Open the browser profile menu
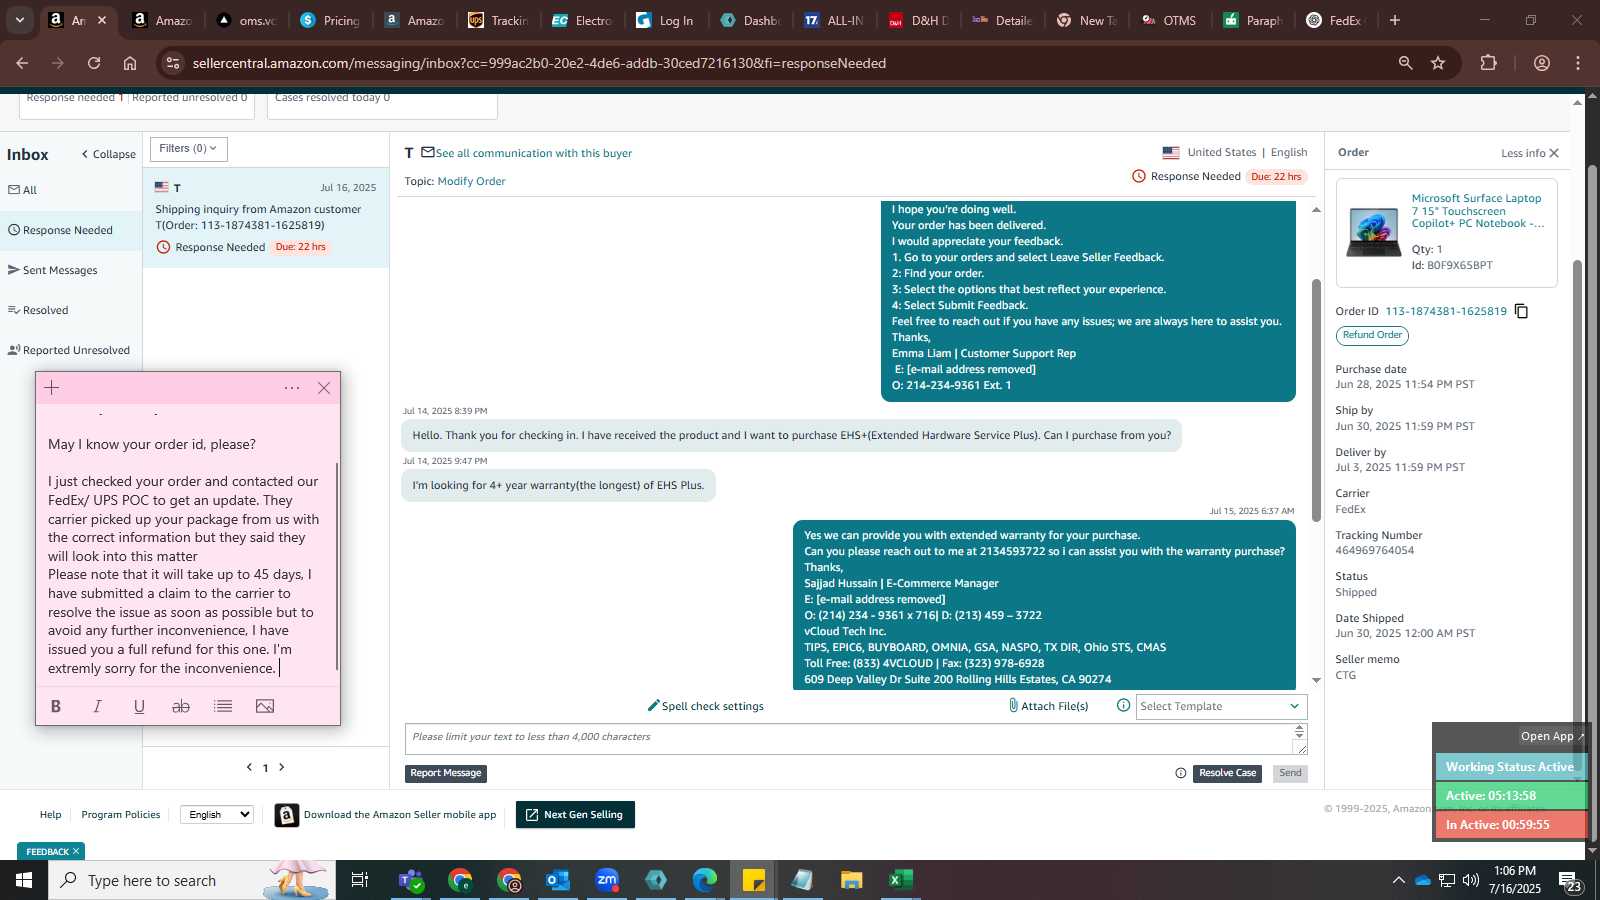 (1542, 63)
